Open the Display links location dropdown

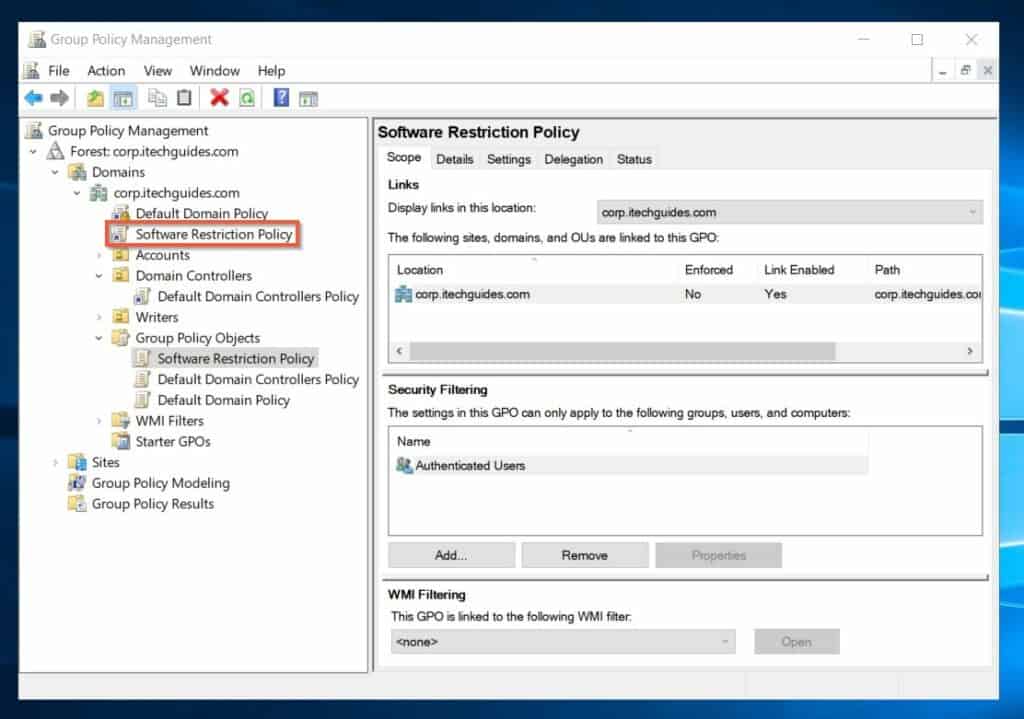pos(973,212)
